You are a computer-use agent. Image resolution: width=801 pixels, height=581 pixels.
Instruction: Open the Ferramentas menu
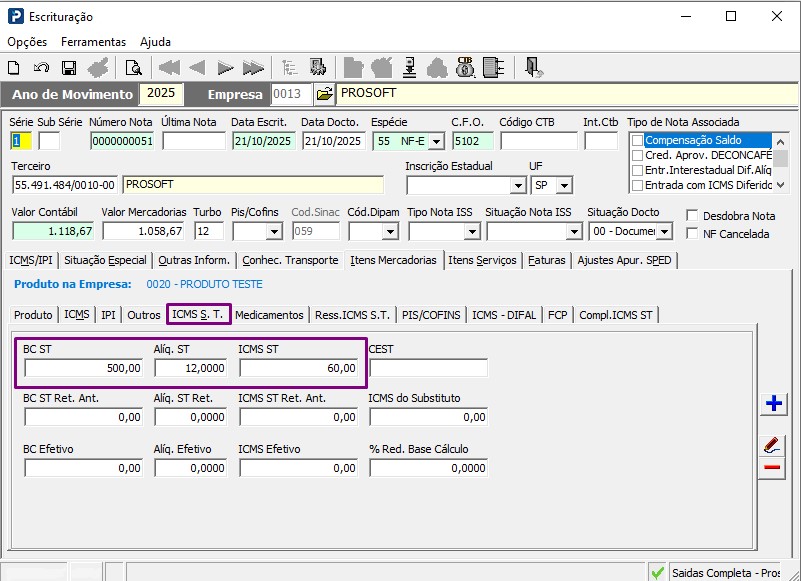pos(93,42)
